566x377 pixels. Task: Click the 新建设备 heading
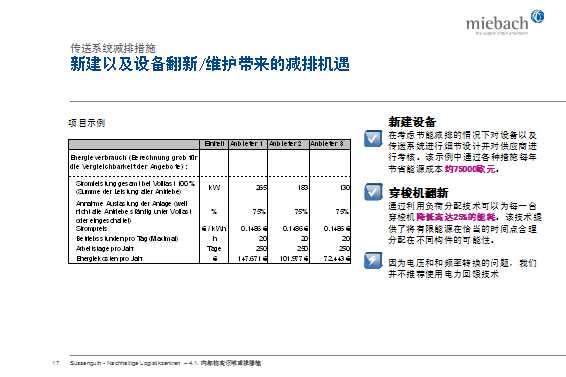click(412, 122)
